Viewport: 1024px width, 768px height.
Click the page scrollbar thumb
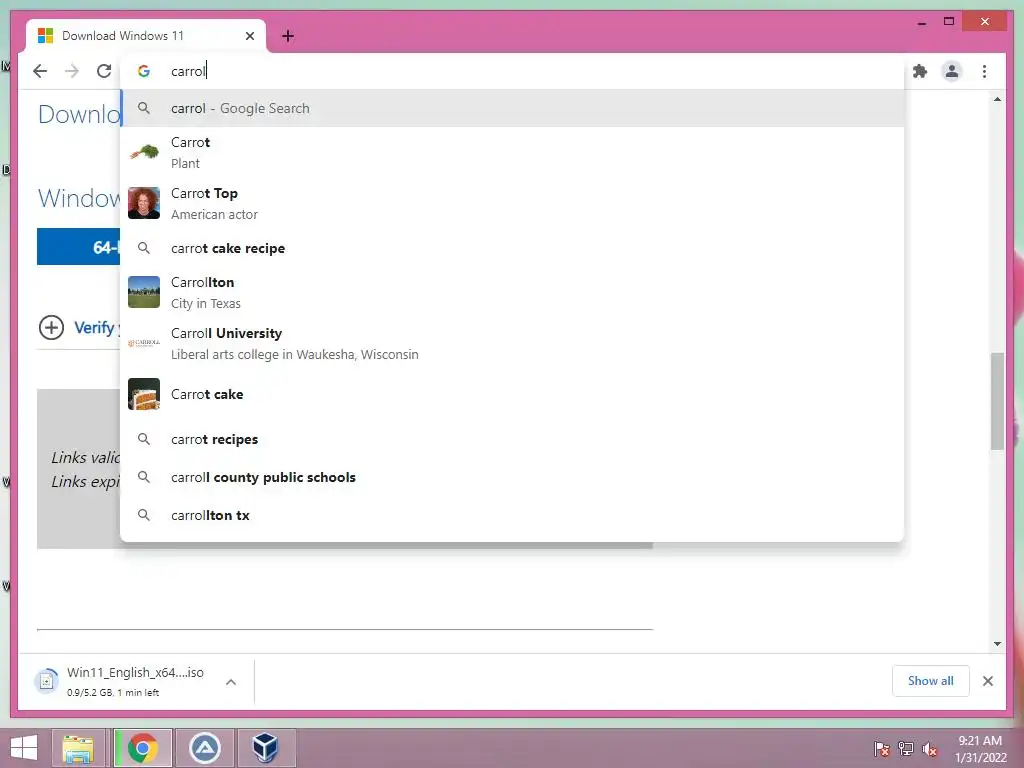[997, 401]
